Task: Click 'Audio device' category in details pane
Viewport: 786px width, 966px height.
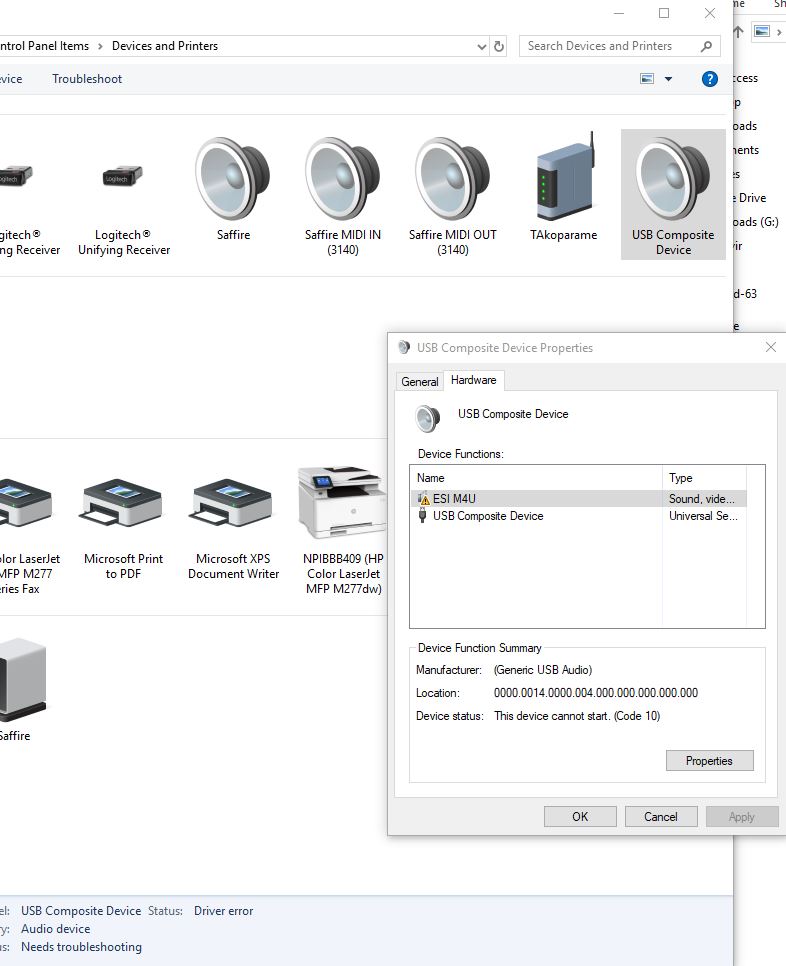Action: (55, 928)
